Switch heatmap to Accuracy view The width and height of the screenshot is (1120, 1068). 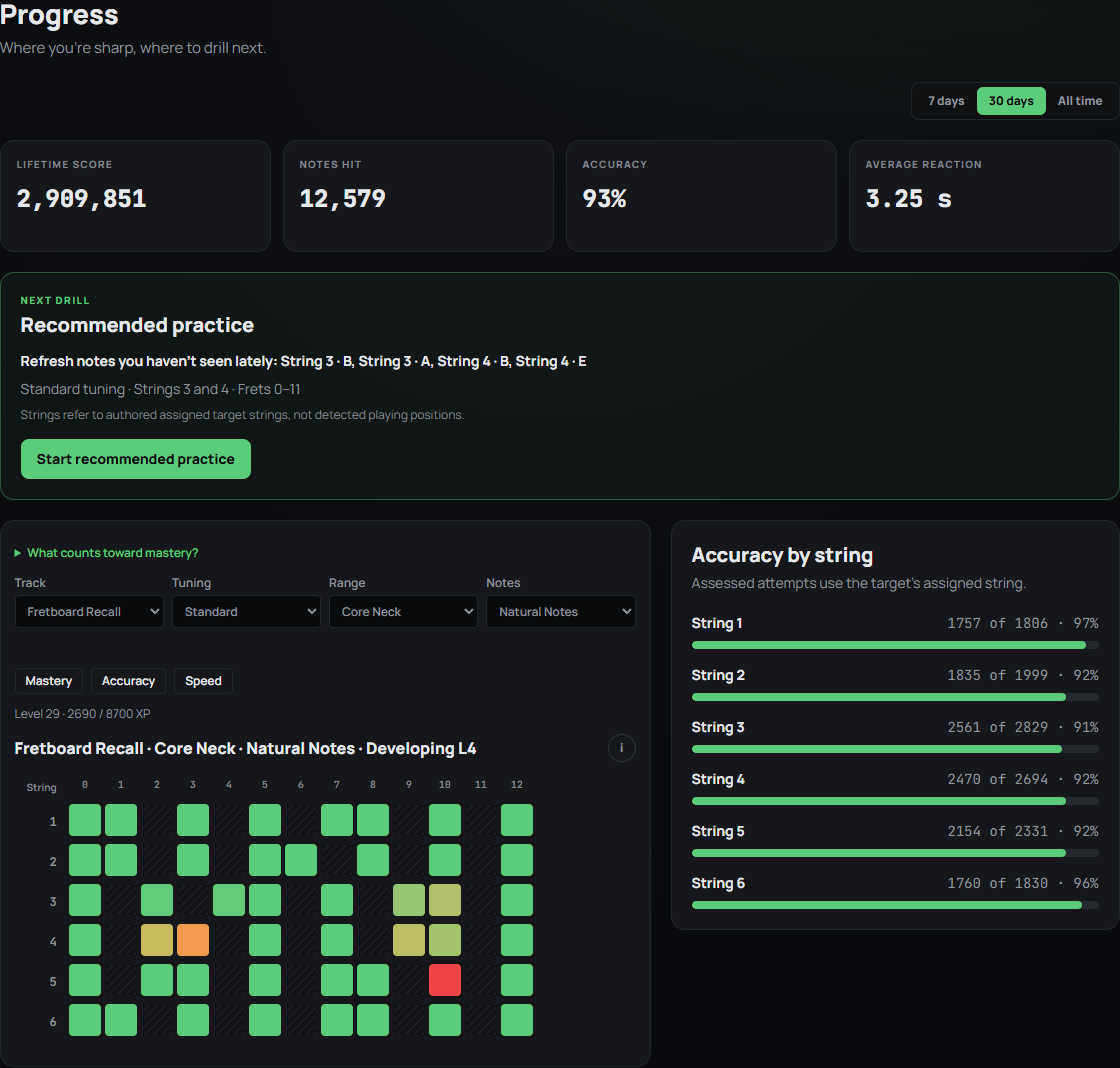(129, 681)
